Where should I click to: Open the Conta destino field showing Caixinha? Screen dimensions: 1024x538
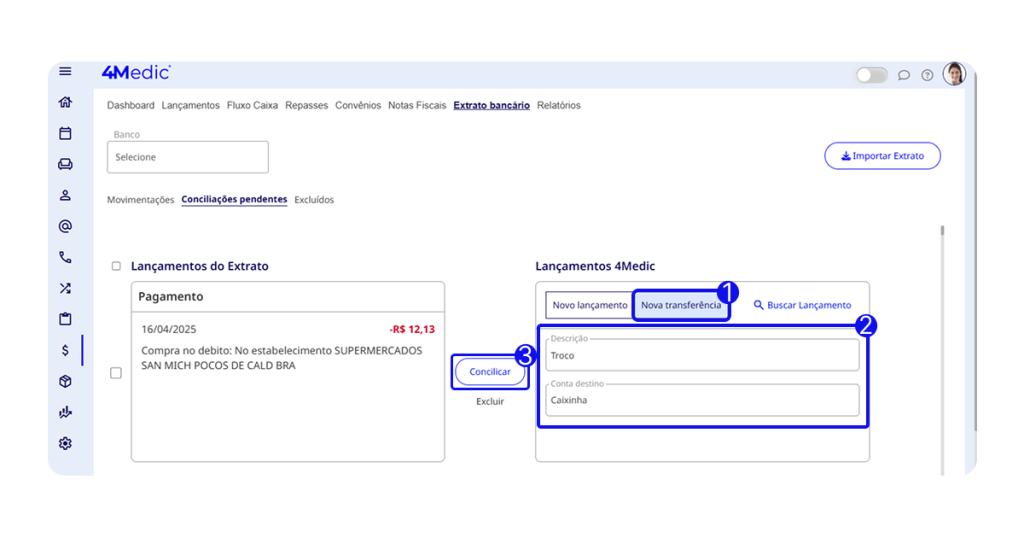point(702,400)
